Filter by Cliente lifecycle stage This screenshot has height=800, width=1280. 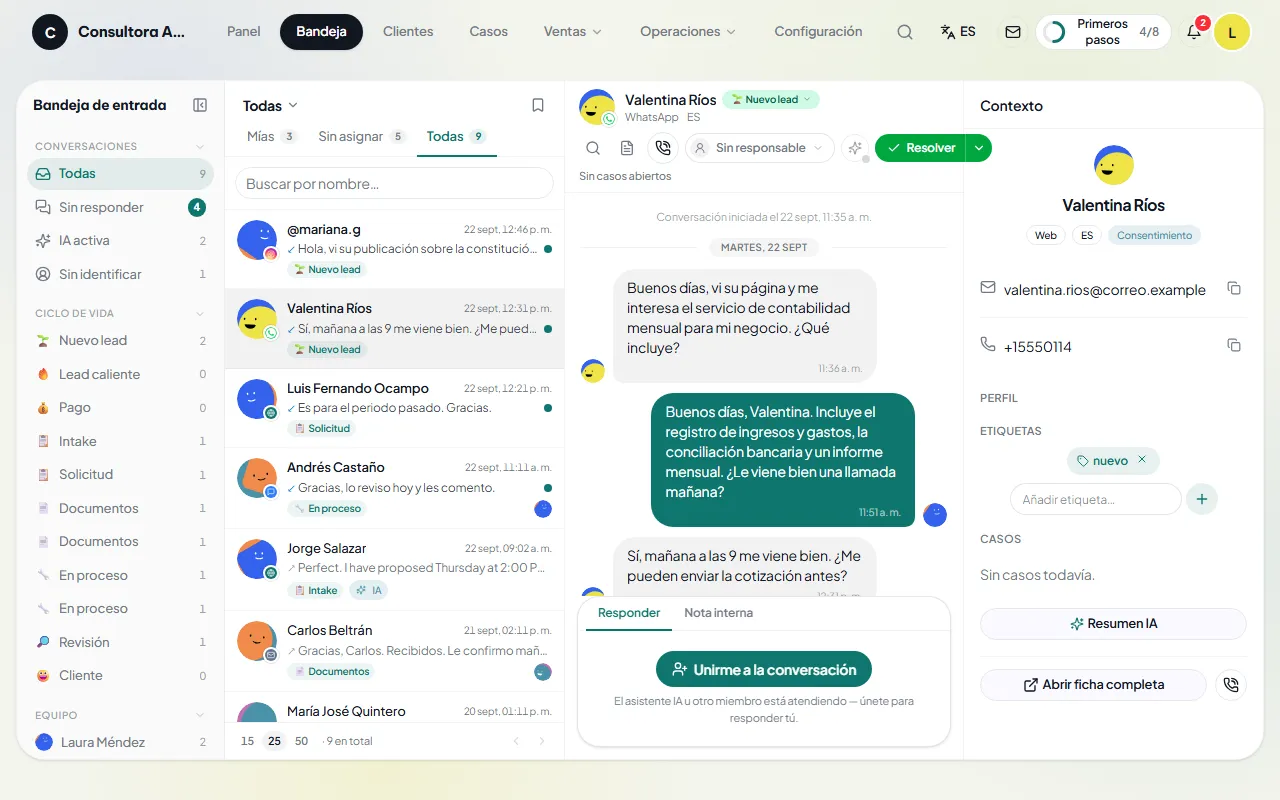click(x=120, y=676)
